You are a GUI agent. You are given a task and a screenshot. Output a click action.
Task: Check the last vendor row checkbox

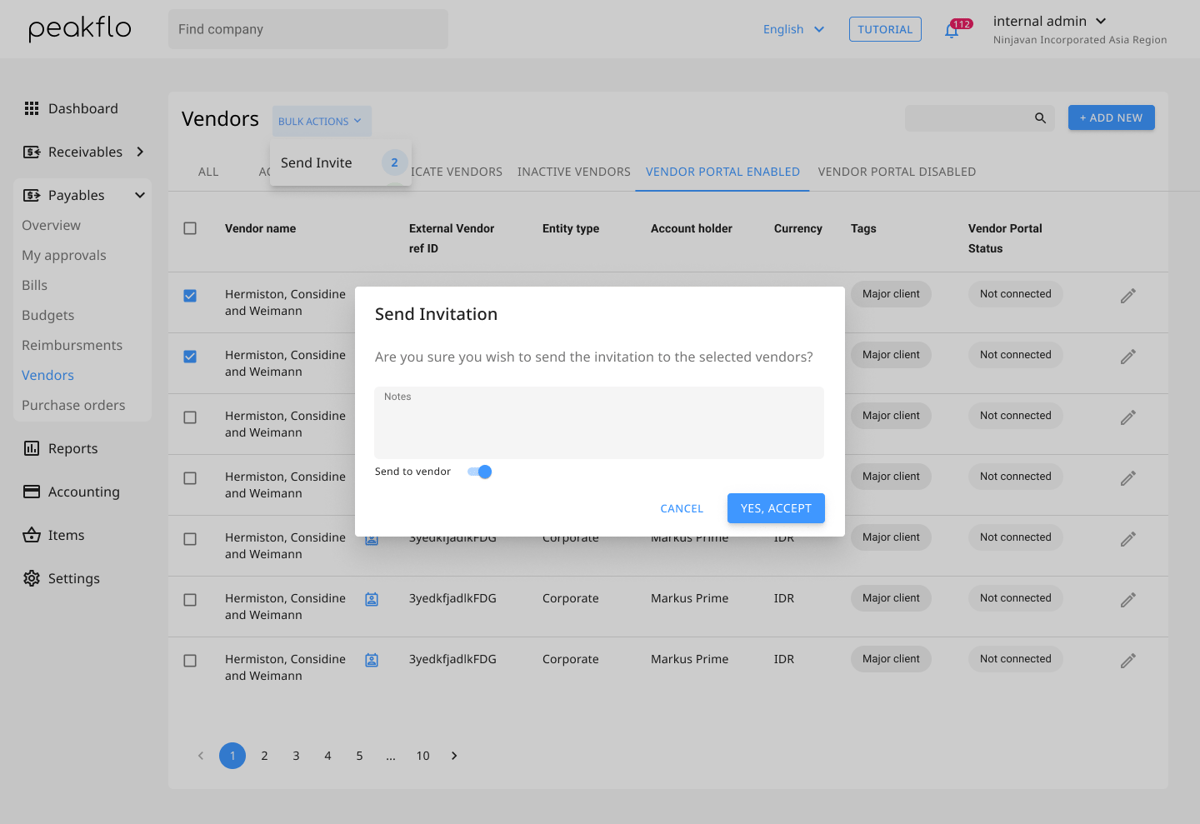click(190, 661)
